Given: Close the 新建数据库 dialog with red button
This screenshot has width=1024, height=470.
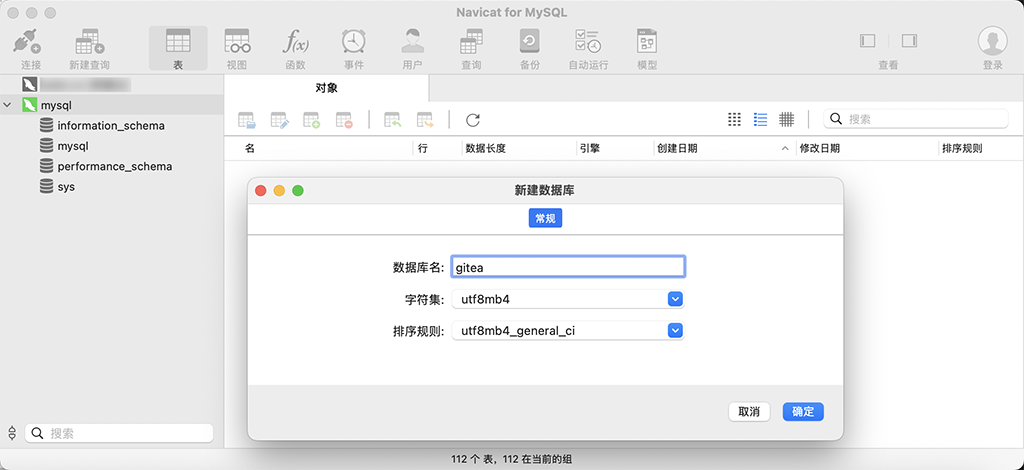Looking at the screenshot, I should pos(261,191).
